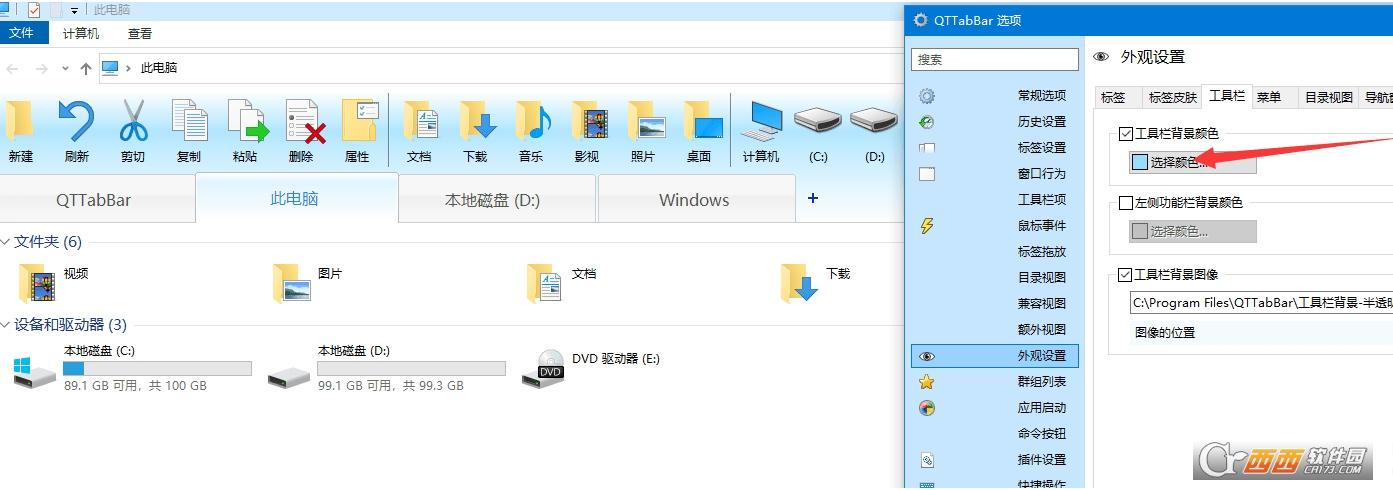Select 工具栏项 in options sidebar

(995, 200)
